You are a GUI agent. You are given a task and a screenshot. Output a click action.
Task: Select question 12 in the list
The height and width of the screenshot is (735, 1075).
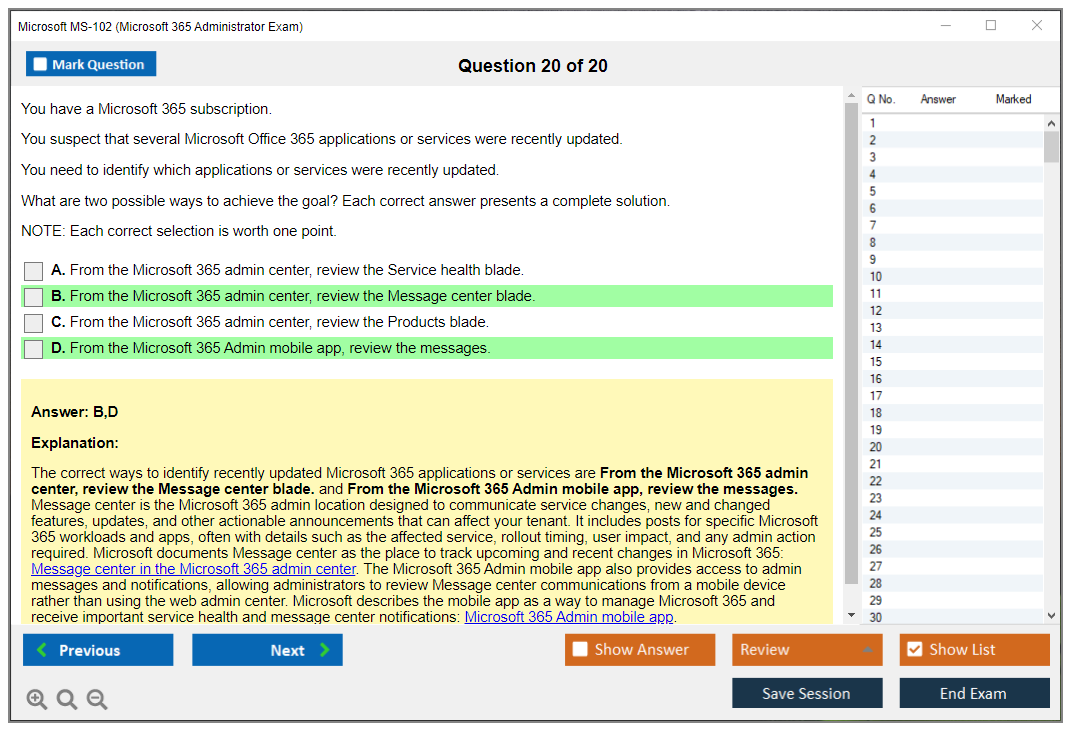coord(953,311)
